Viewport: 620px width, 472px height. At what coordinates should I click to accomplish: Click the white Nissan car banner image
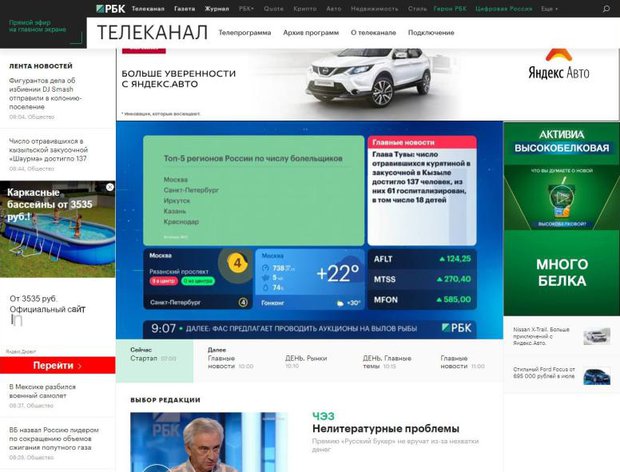[x=368, y=77]
